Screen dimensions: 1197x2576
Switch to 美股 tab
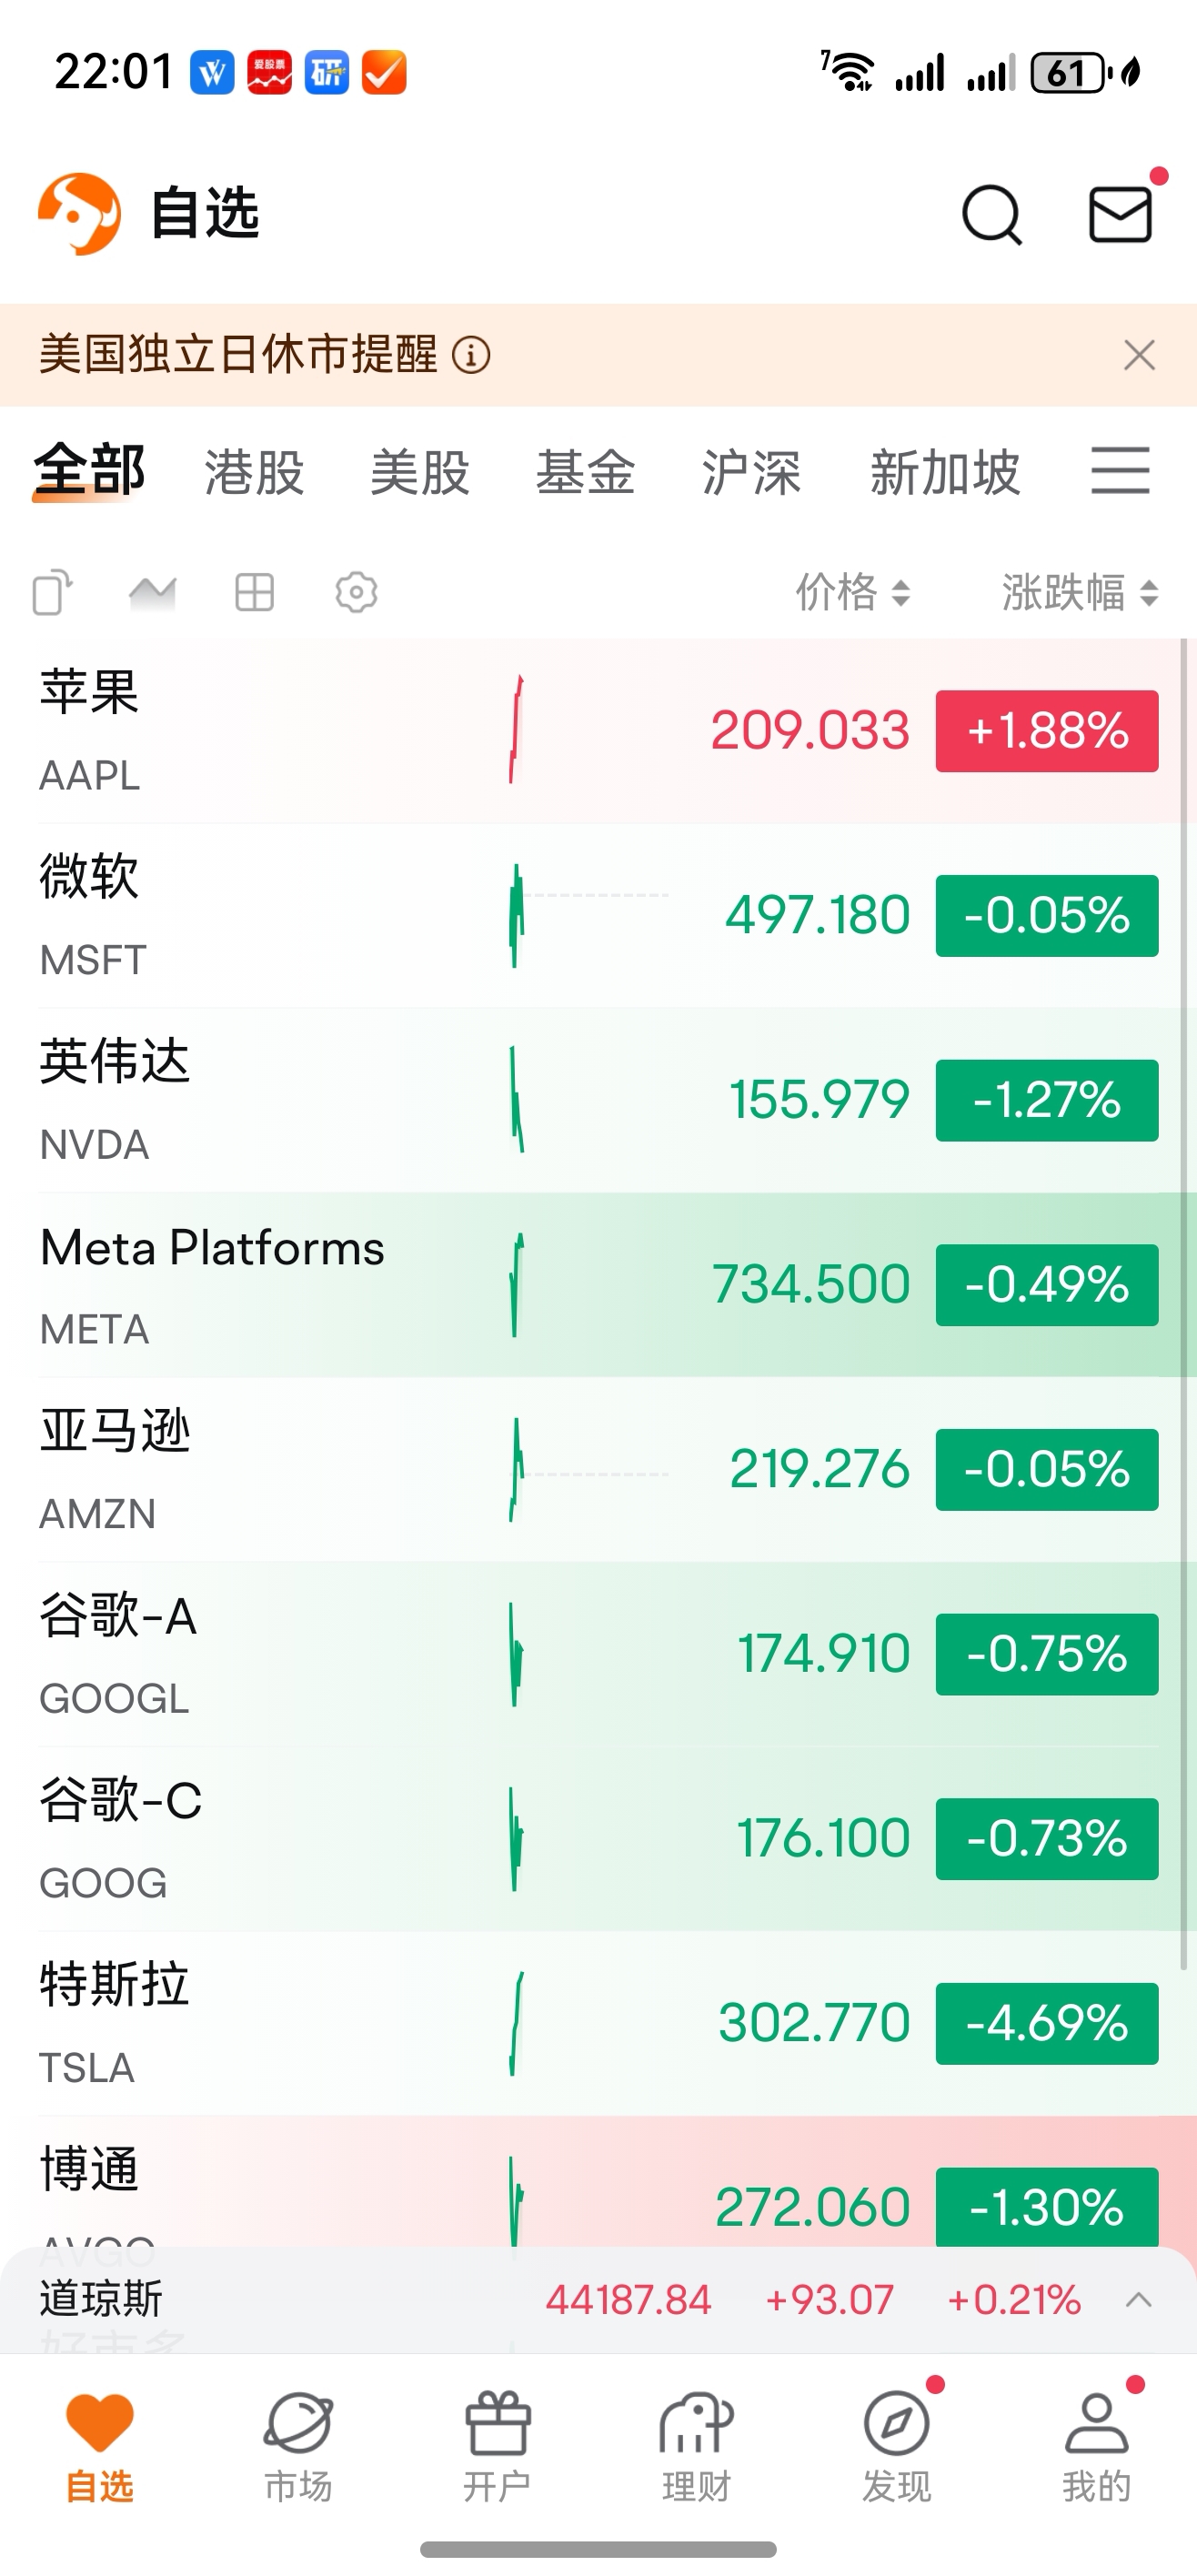[419, 472]
